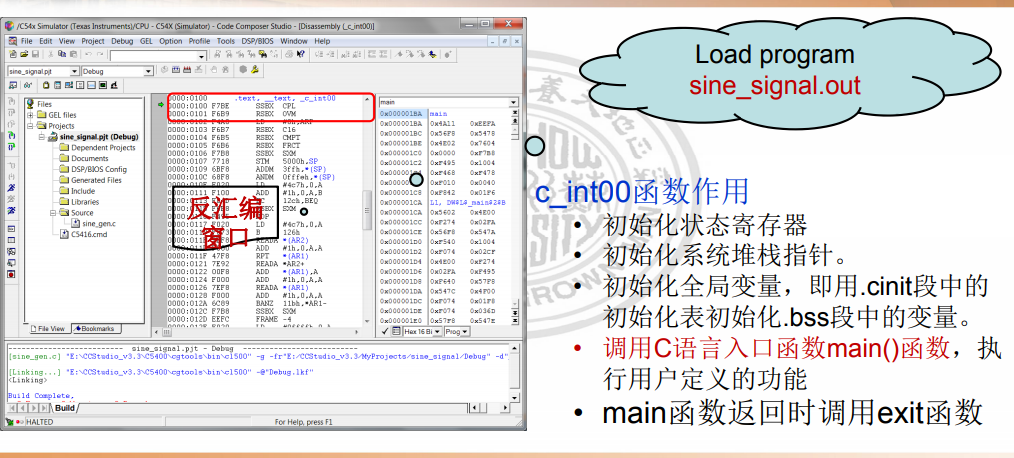Click the glasses Quick Watch icon
This screenshot has width=1014, height=458.
(x=28, y=85)
